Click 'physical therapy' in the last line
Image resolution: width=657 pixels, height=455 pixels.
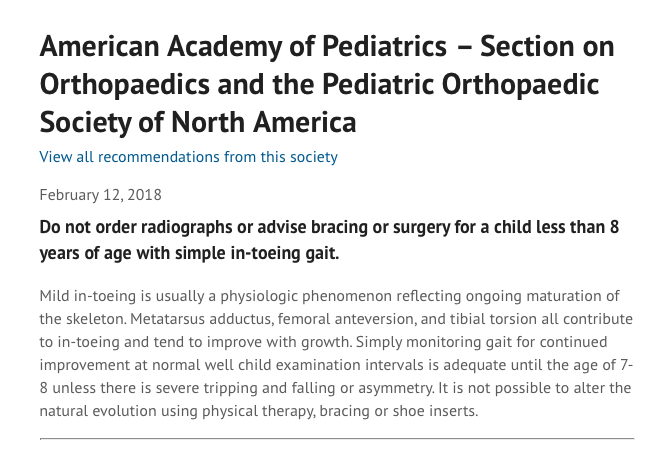(257, 411)
